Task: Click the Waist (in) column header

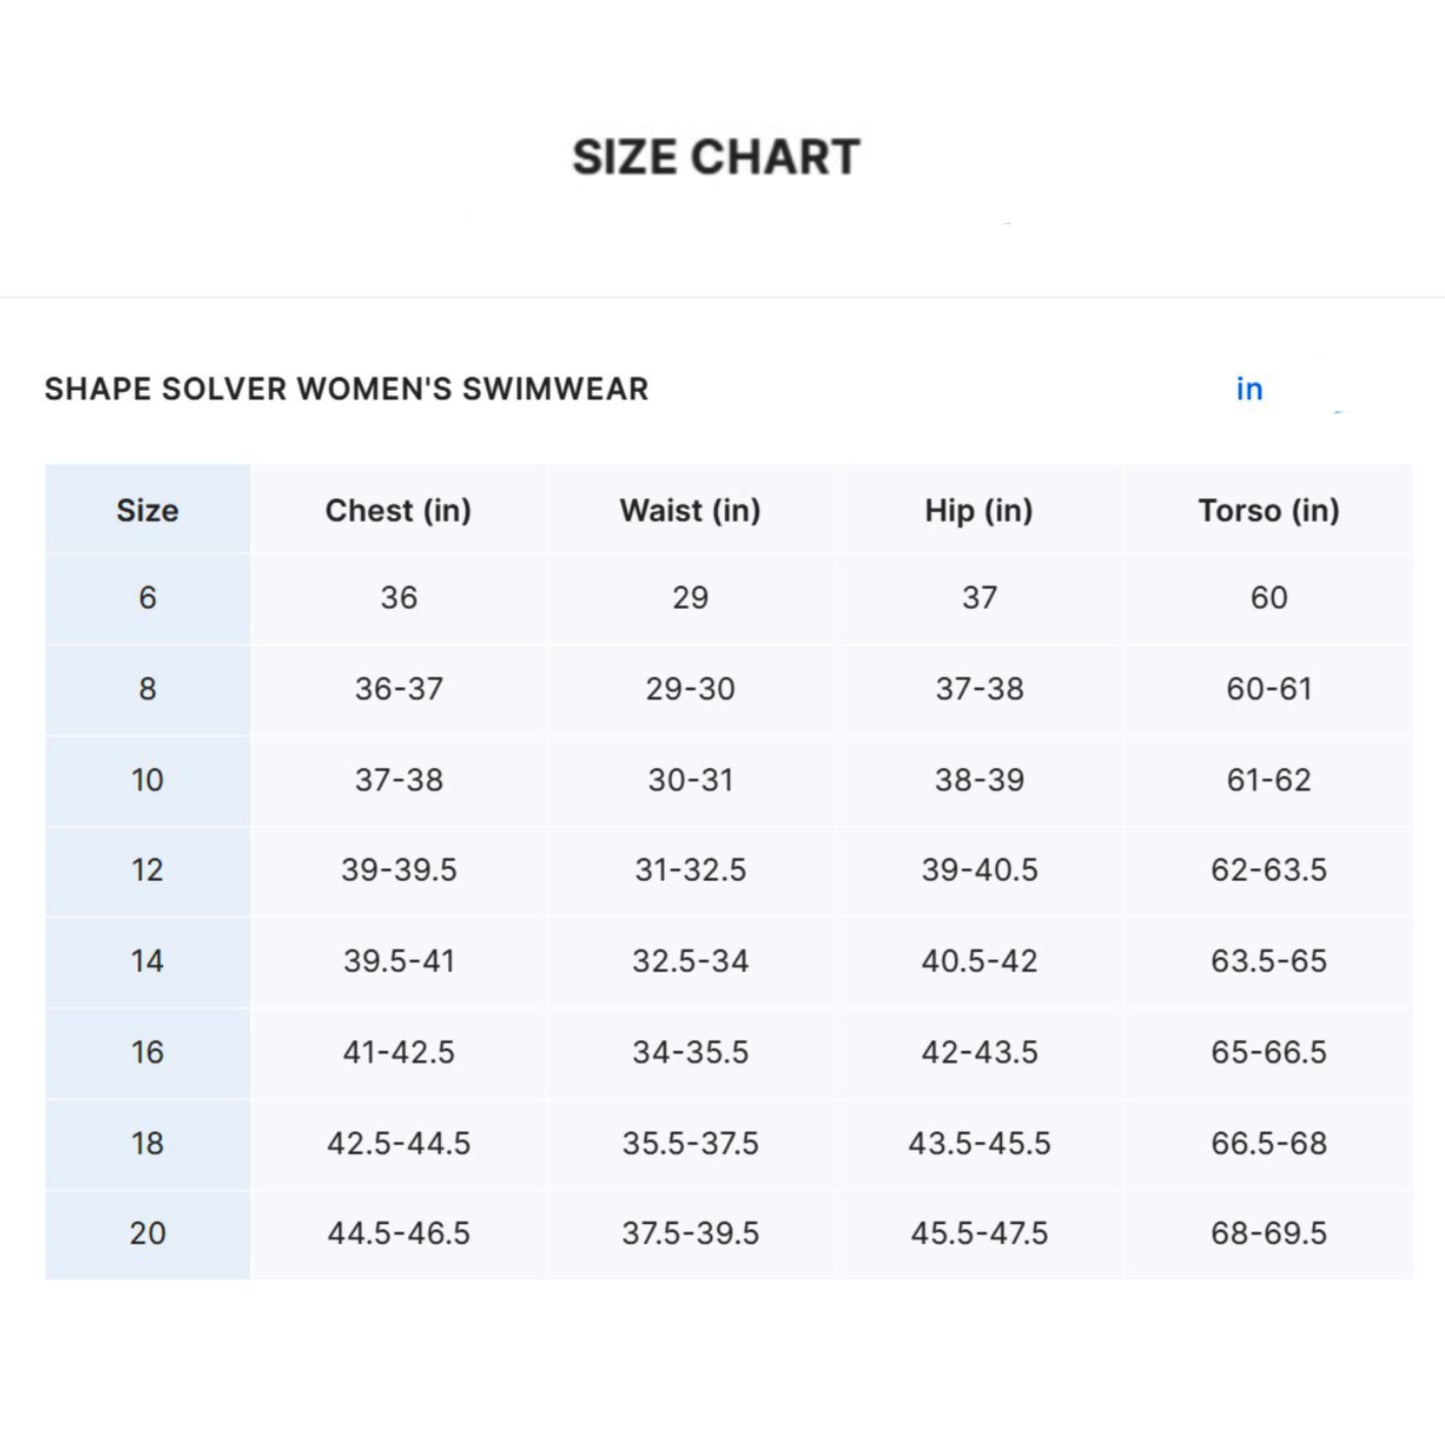Action: [x=690, y=510]
